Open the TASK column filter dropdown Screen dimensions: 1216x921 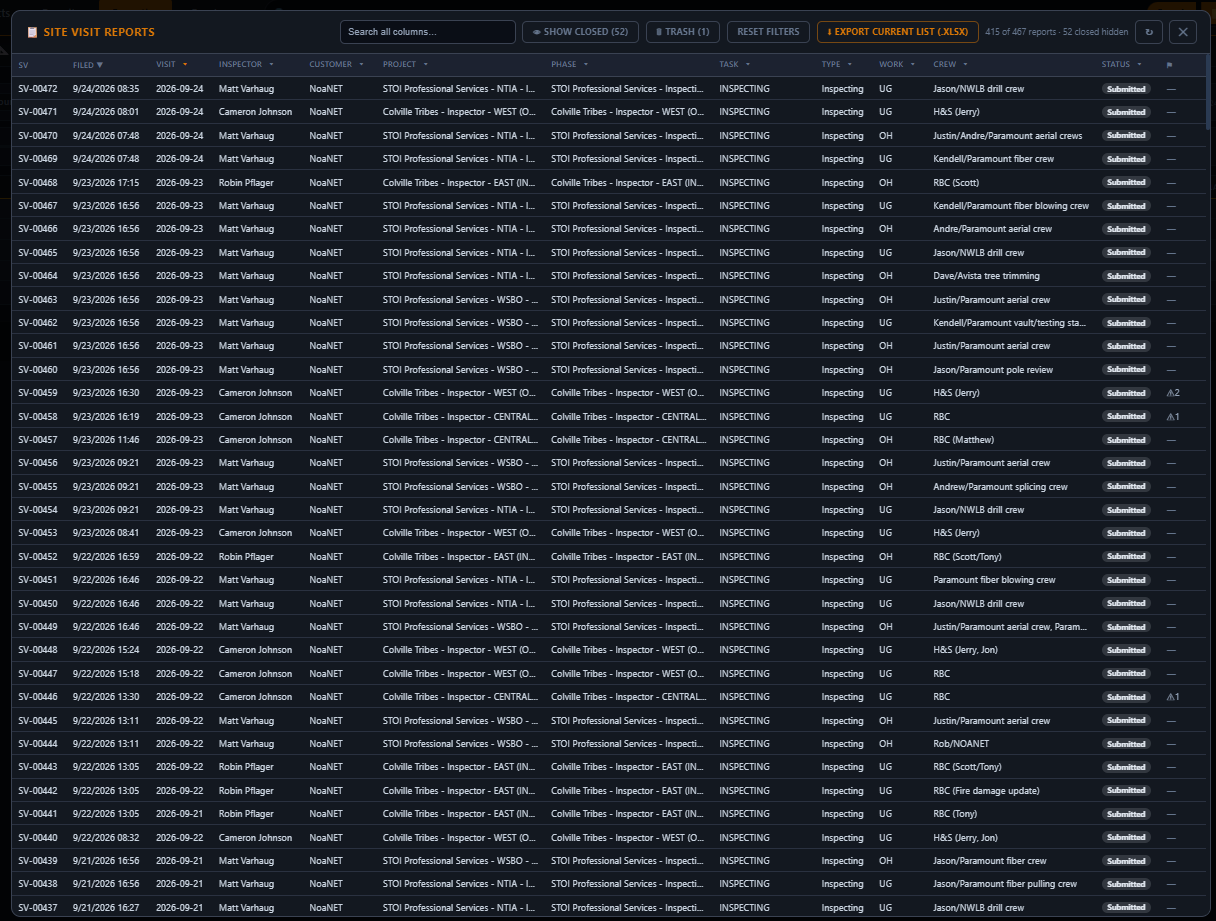(x=748, y=65)
